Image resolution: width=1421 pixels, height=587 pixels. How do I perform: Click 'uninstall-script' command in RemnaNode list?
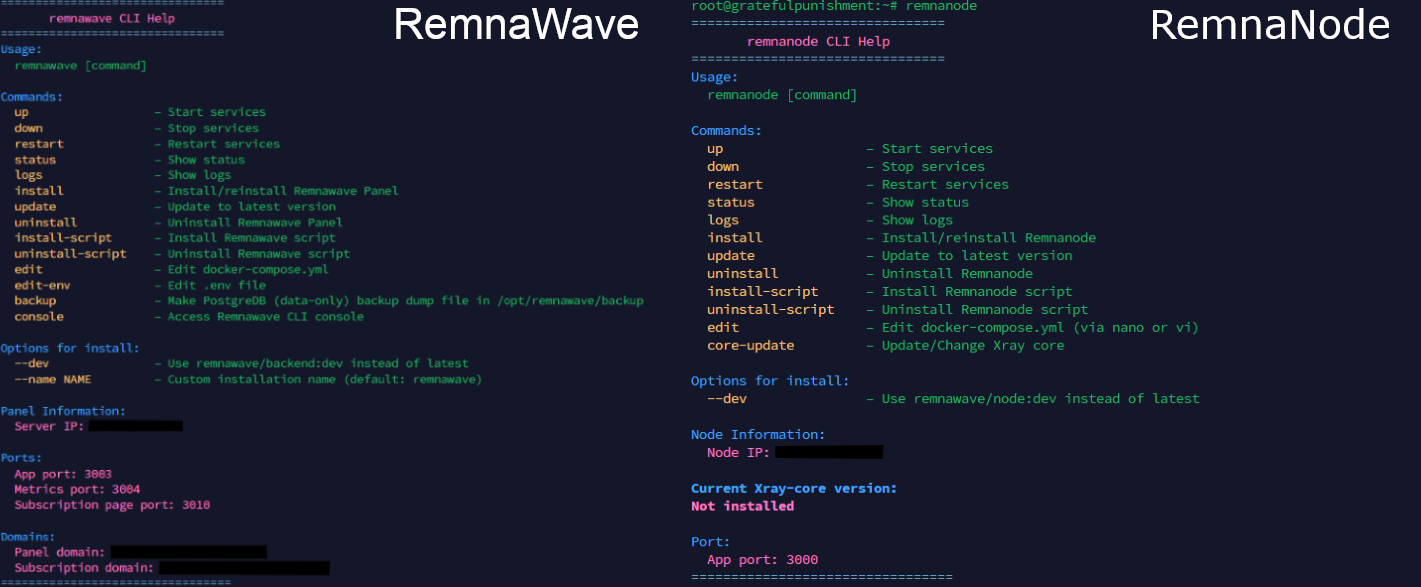click(x=771, y=310)
